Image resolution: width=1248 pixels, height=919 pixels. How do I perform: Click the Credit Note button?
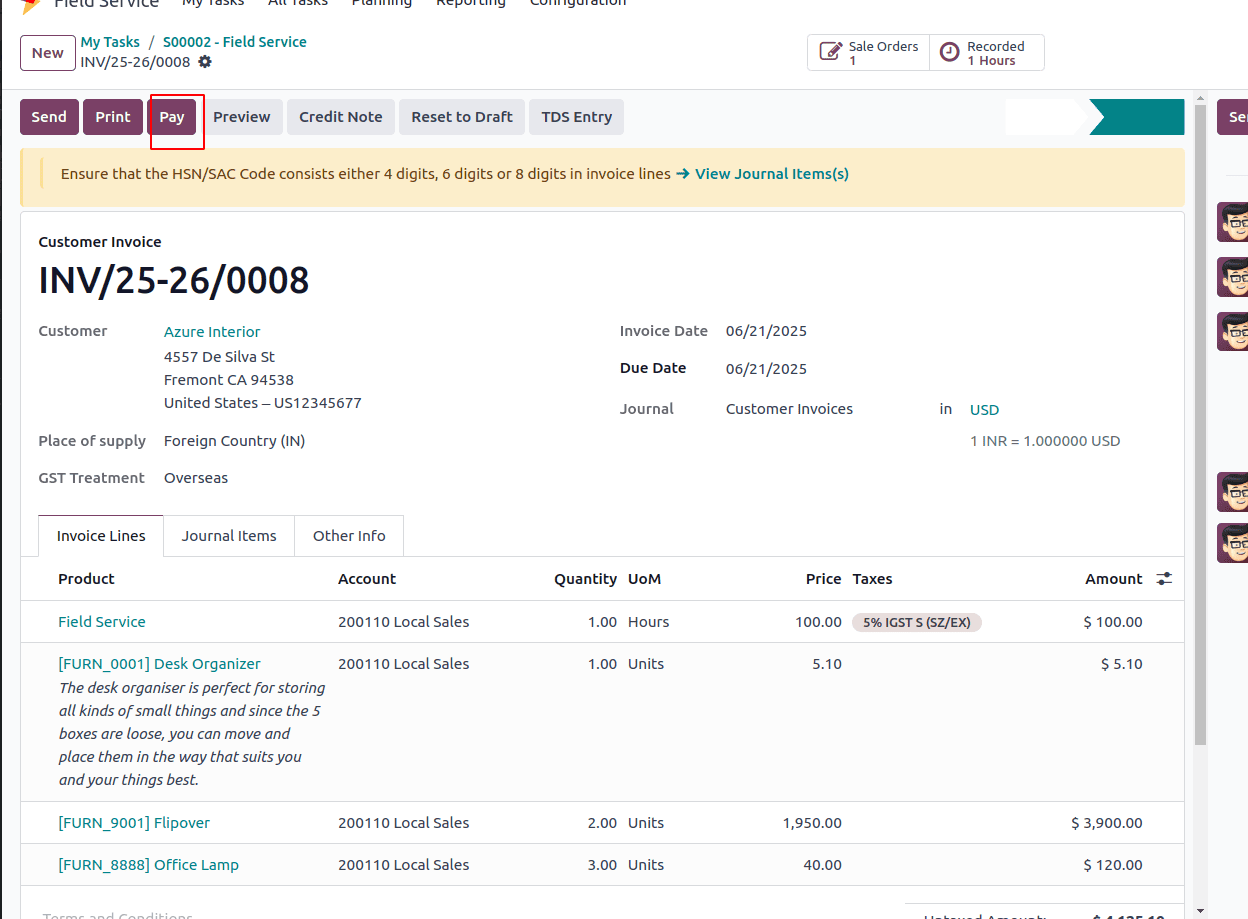click(340, 117)
